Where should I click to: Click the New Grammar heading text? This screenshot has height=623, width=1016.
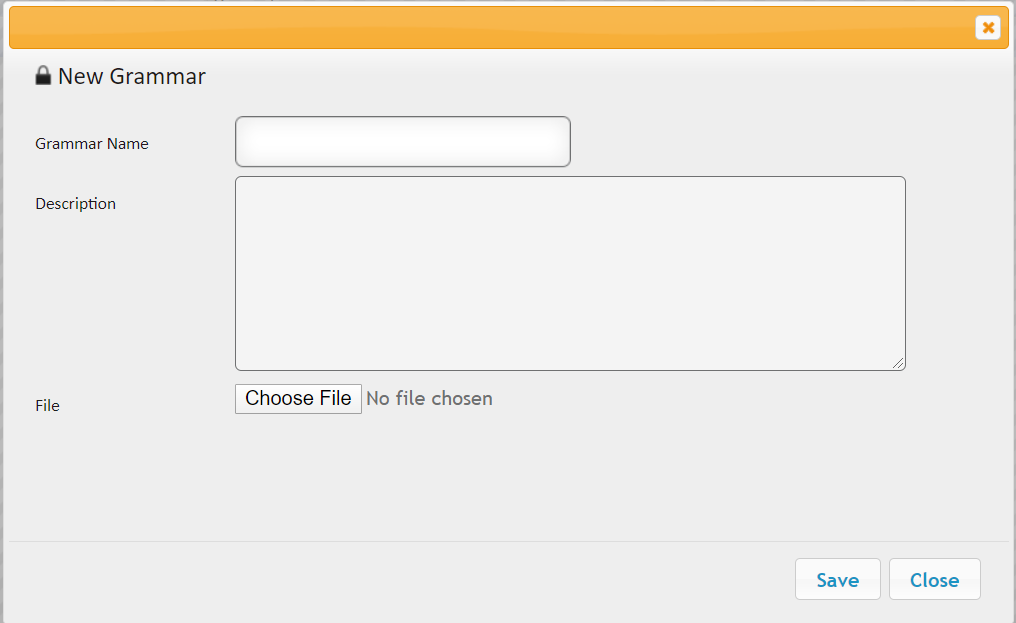tap(132, 76)
